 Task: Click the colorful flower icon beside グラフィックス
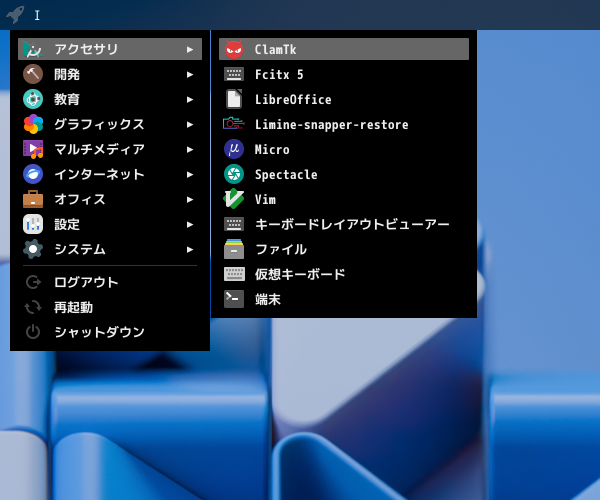pos(33,124)
